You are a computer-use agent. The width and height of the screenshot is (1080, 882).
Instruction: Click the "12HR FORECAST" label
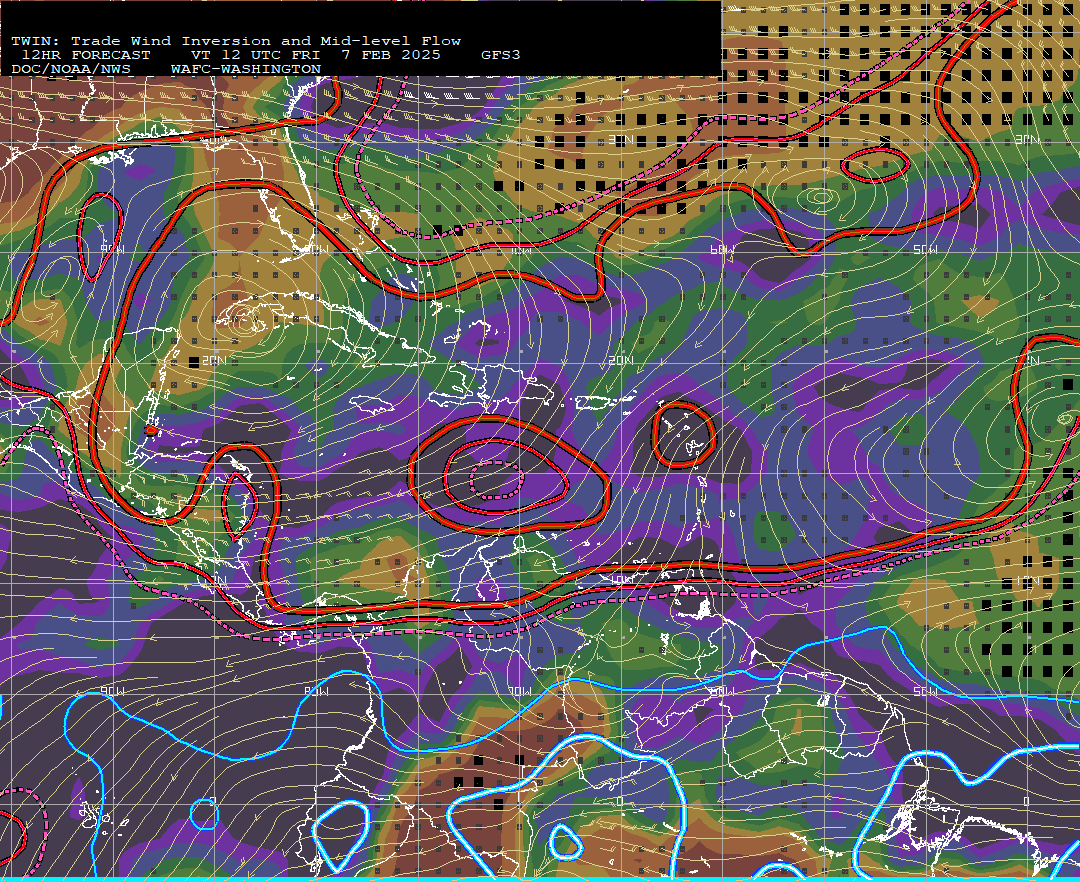click(x=85, y=54)
